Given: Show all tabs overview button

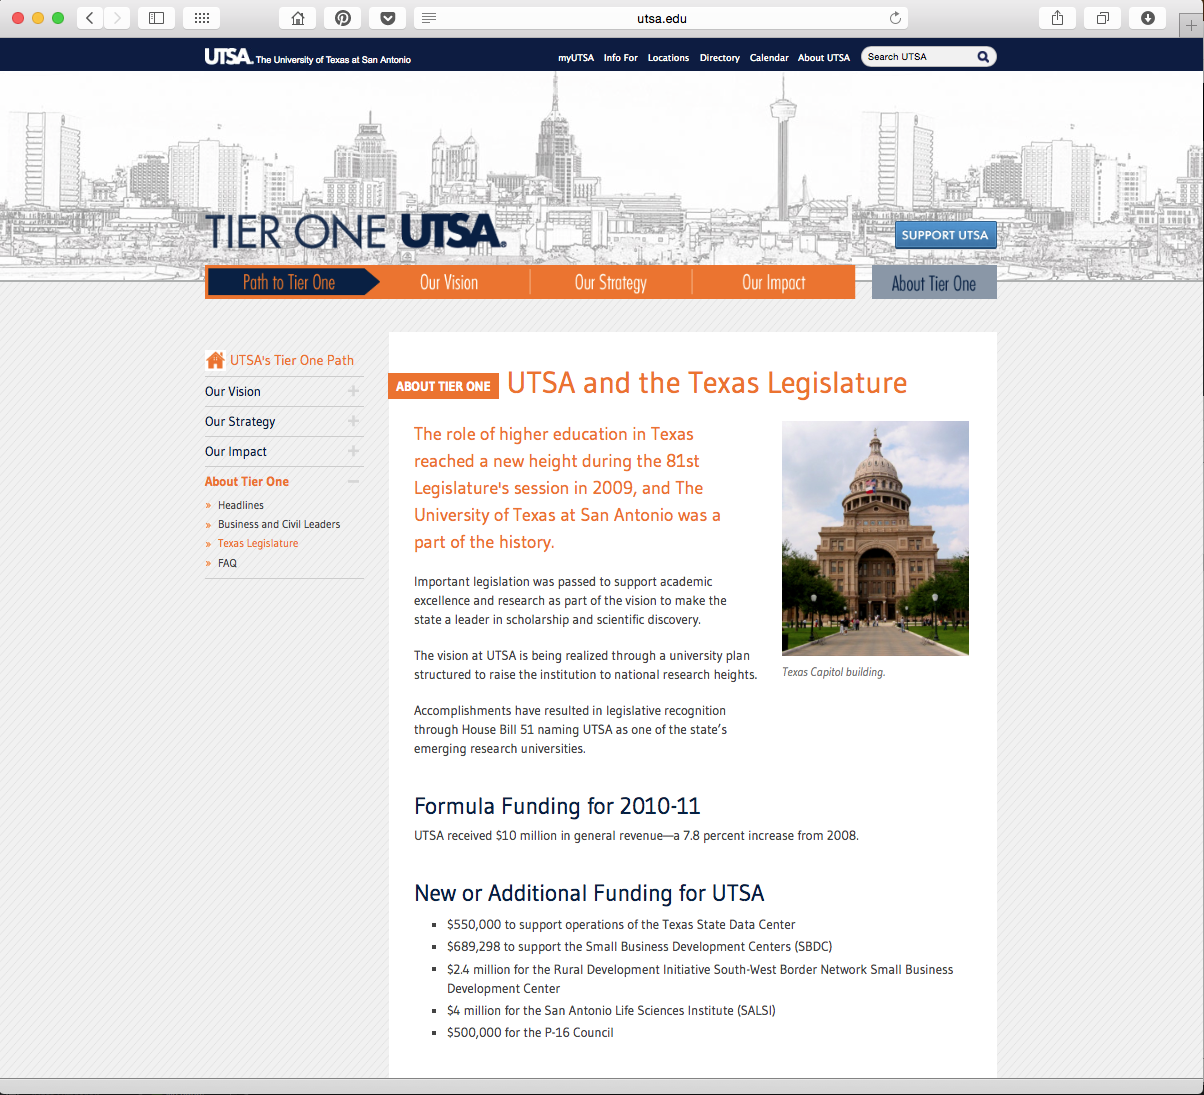Looking at the screenshot, I should point(1102,18).
